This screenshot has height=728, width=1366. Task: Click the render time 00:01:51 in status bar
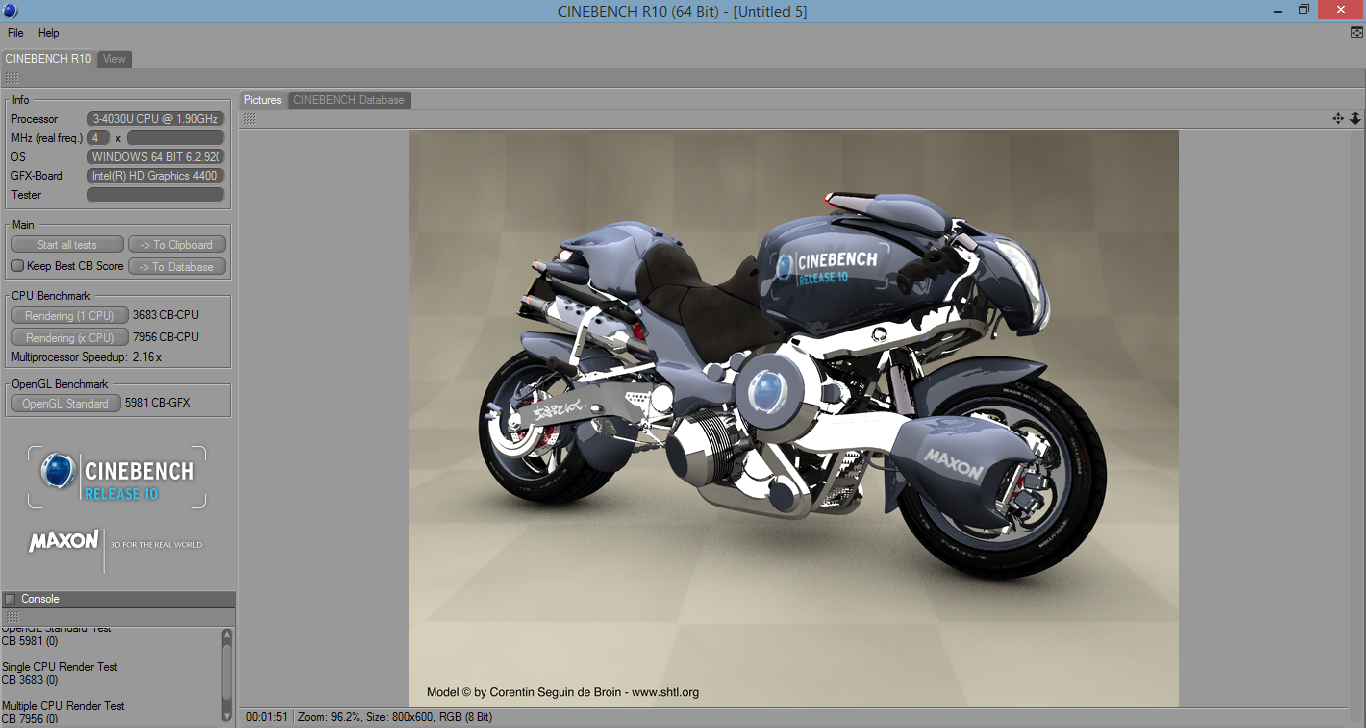click(x=267, y=717)
